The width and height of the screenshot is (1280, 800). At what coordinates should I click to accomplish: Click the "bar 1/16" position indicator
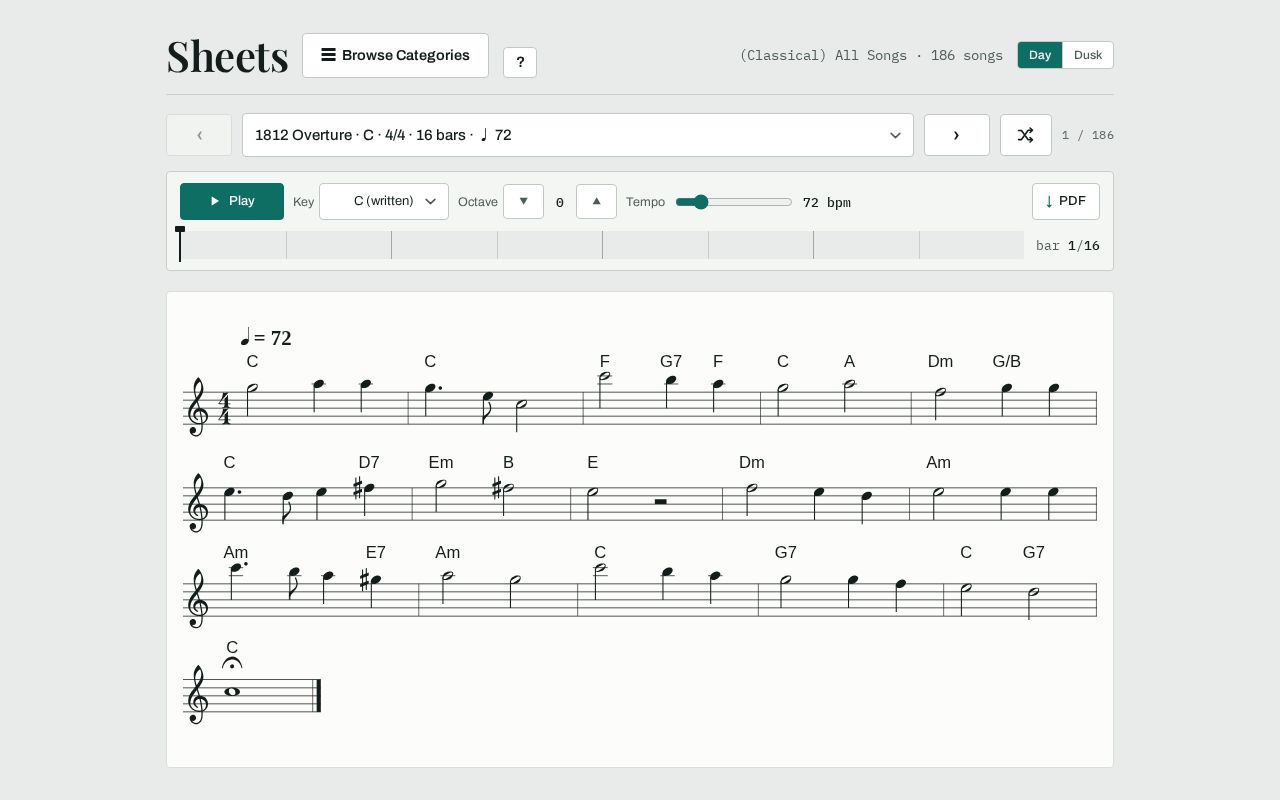[1068, 246]
